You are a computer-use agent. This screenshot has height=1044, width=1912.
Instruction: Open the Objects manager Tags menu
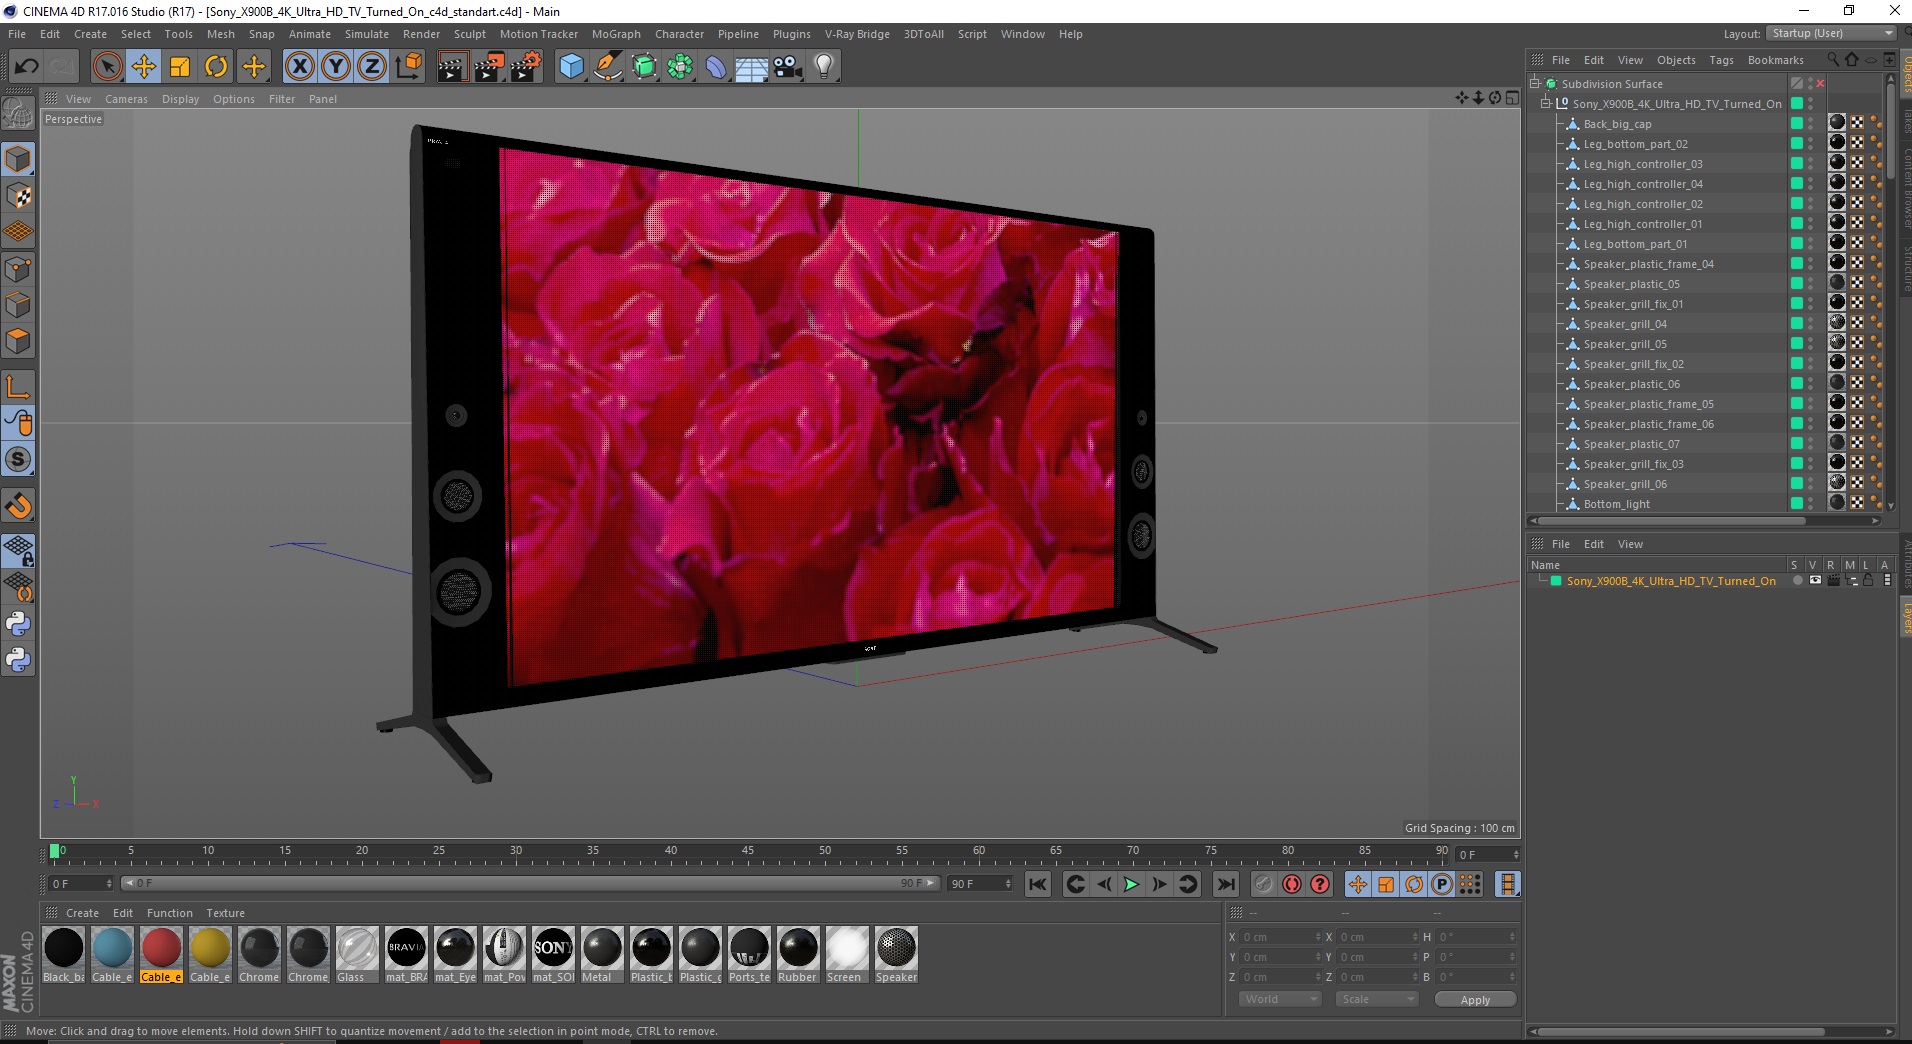pos(1721,60)
